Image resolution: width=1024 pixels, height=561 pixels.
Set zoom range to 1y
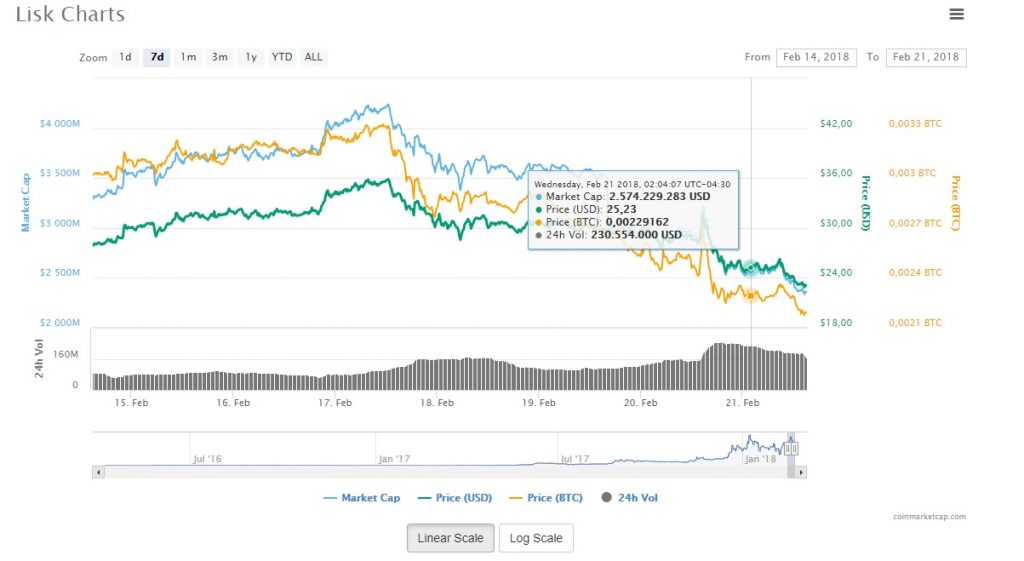(x=251, y=57)
